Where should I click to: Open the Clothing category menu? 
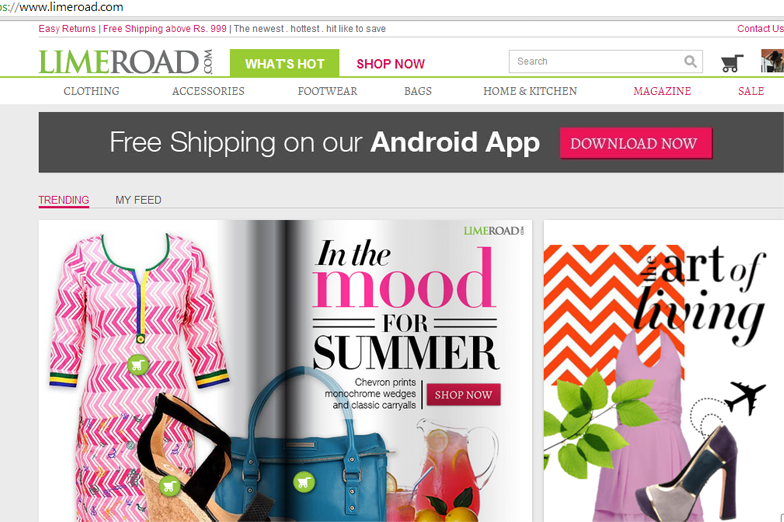pyautogui.click(x=92, y=91)
